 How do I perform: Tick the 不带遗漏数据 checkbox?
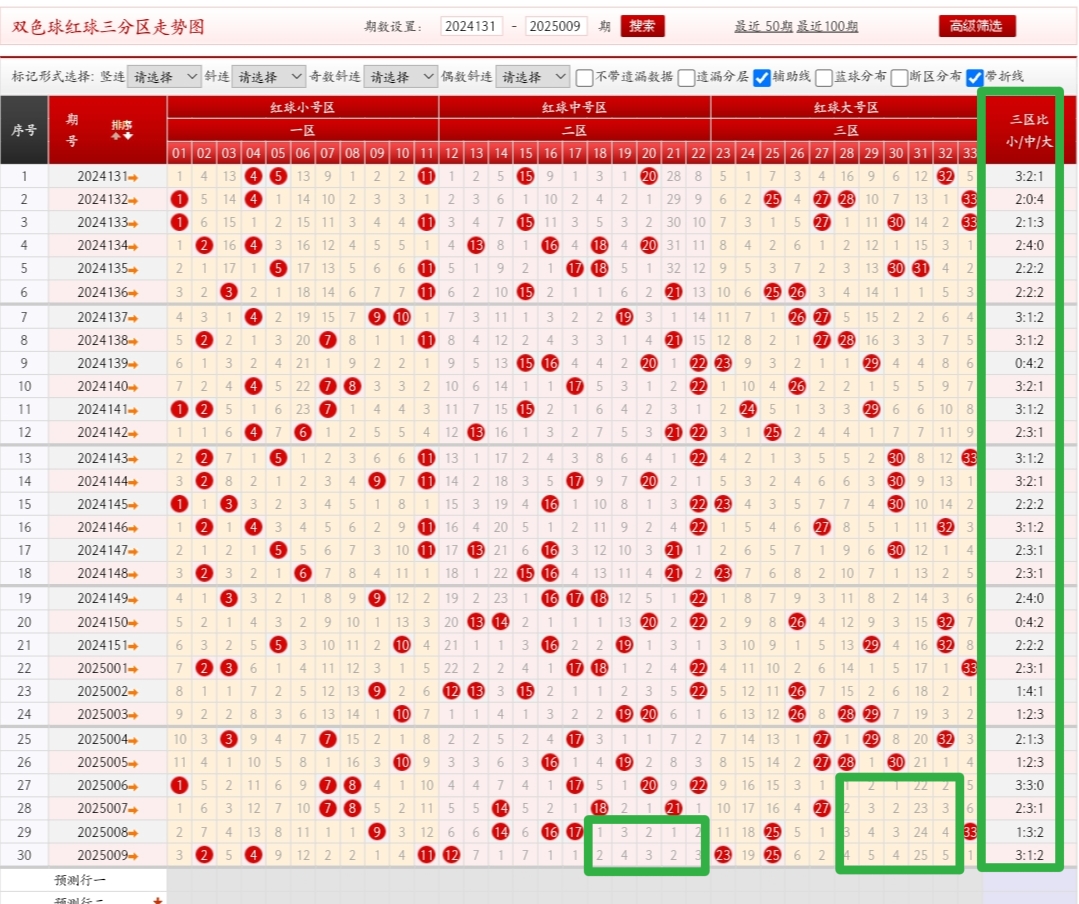(584, 77)
